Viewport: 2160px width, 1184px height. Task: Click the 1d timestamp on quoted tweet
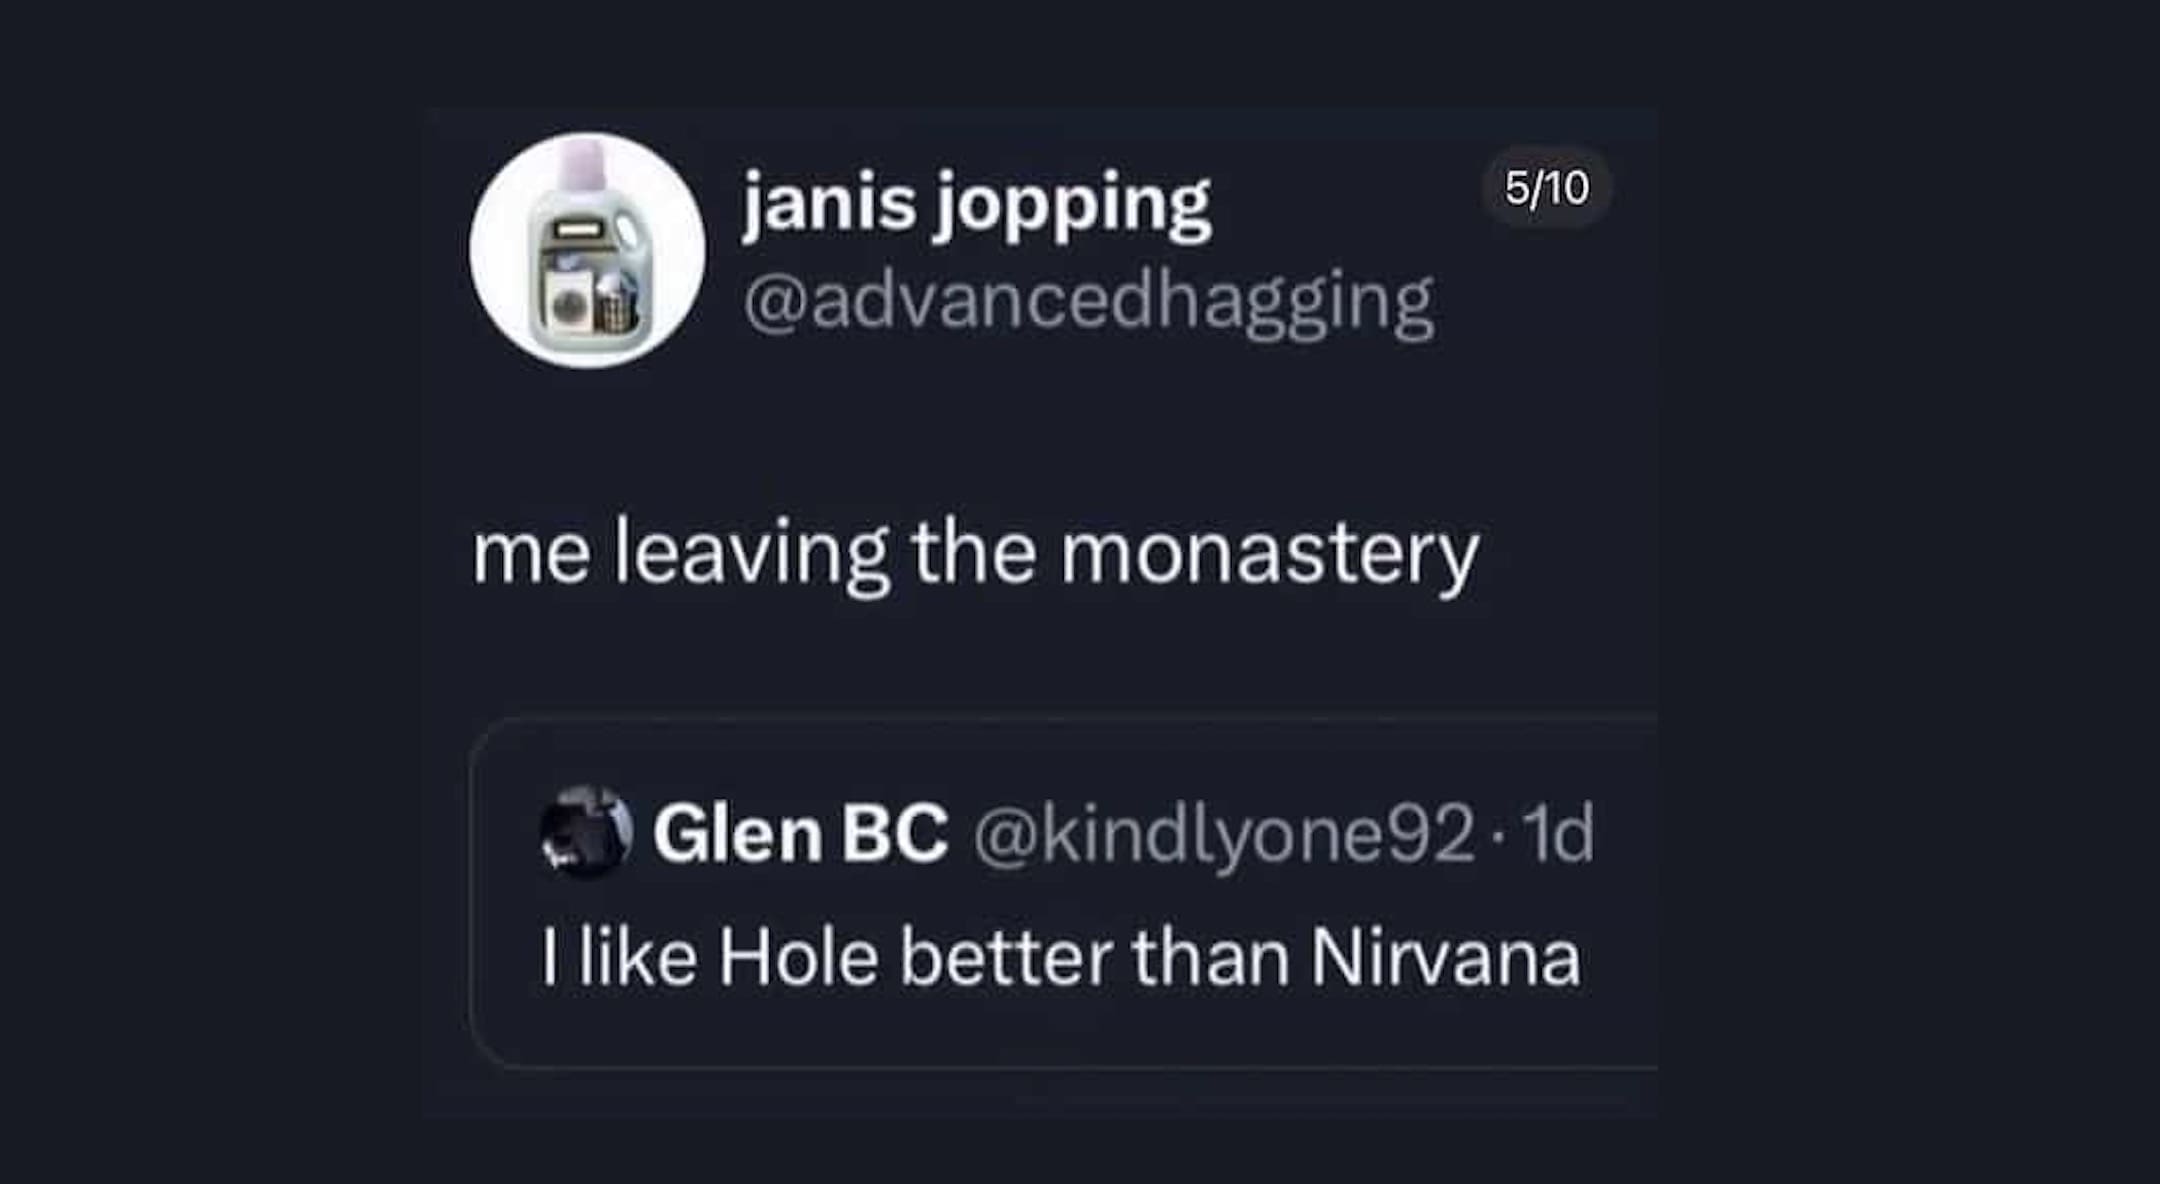(x=1557, y=834)
